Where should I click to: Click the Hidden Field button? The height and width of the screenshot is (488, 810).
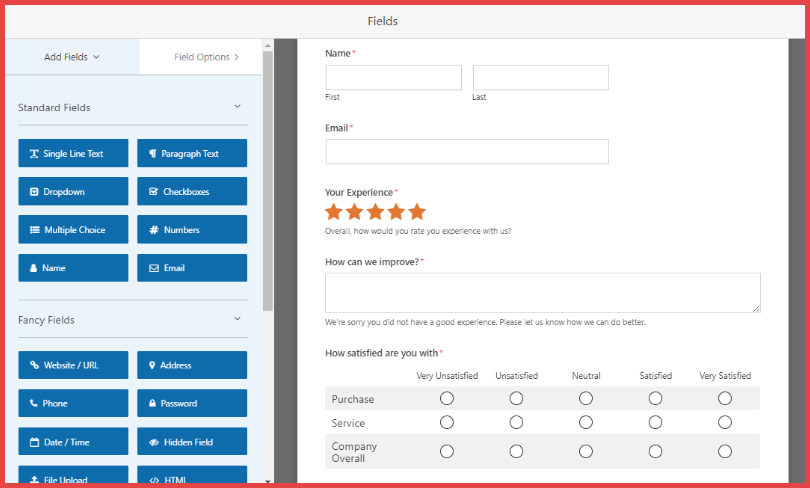click(191, 442)
